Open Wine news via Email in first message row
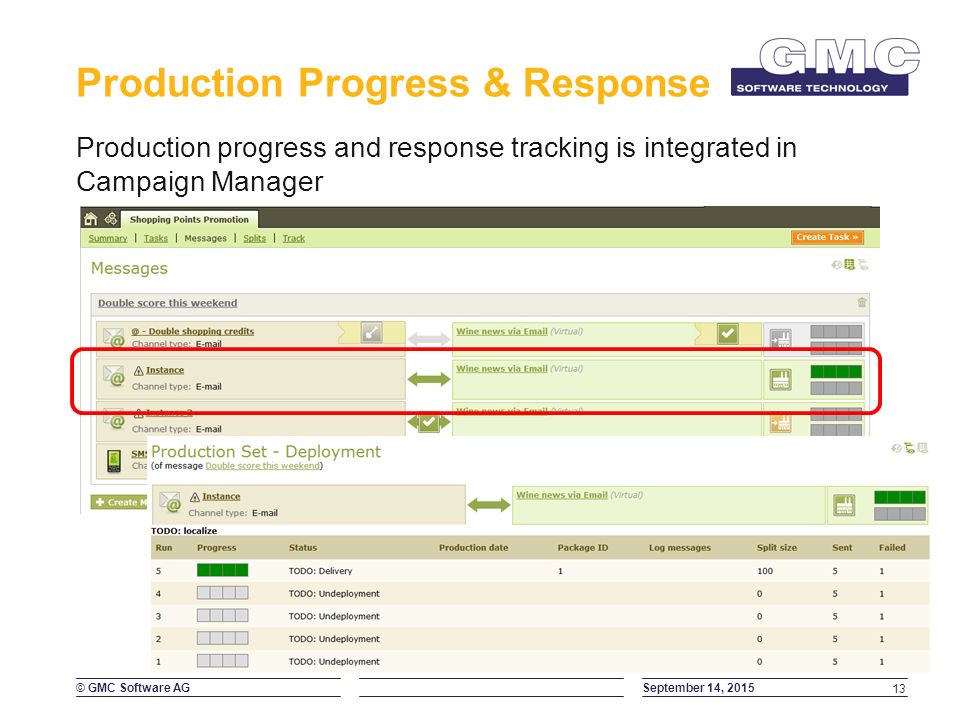 coord(501,331)
